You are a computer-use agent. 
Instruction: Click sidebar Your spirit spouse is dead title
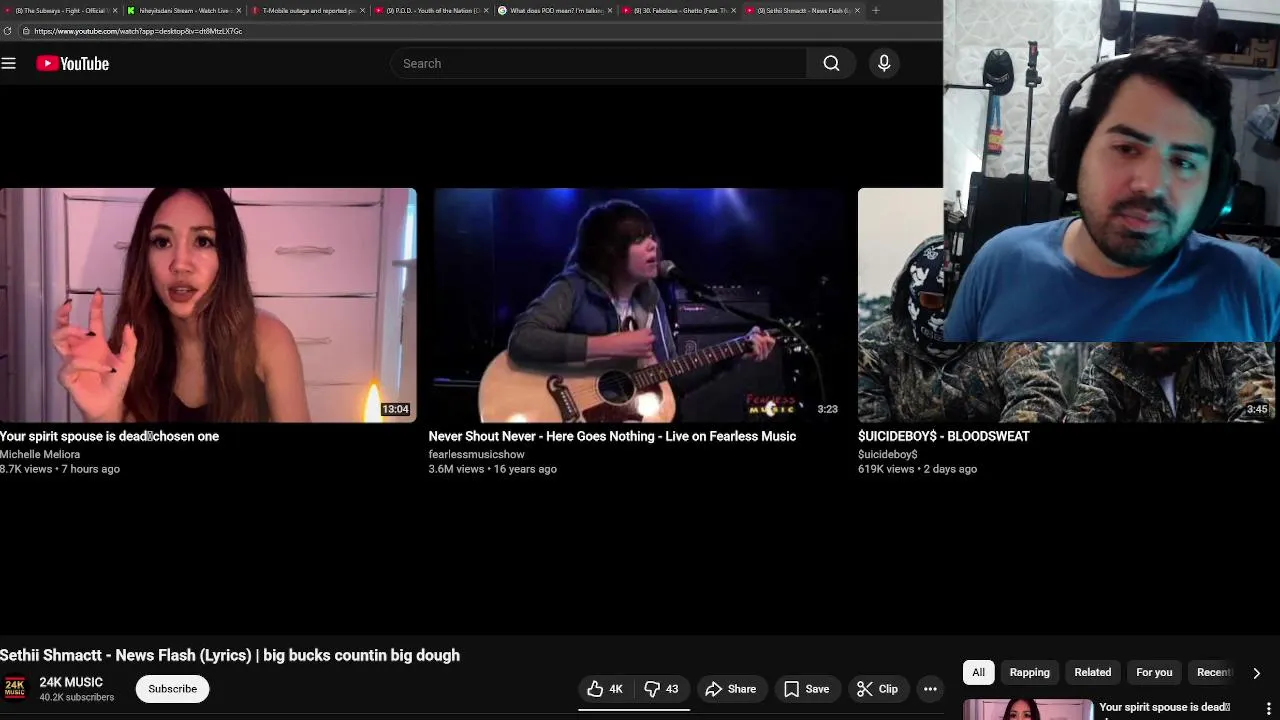(x=1164, y=707)
